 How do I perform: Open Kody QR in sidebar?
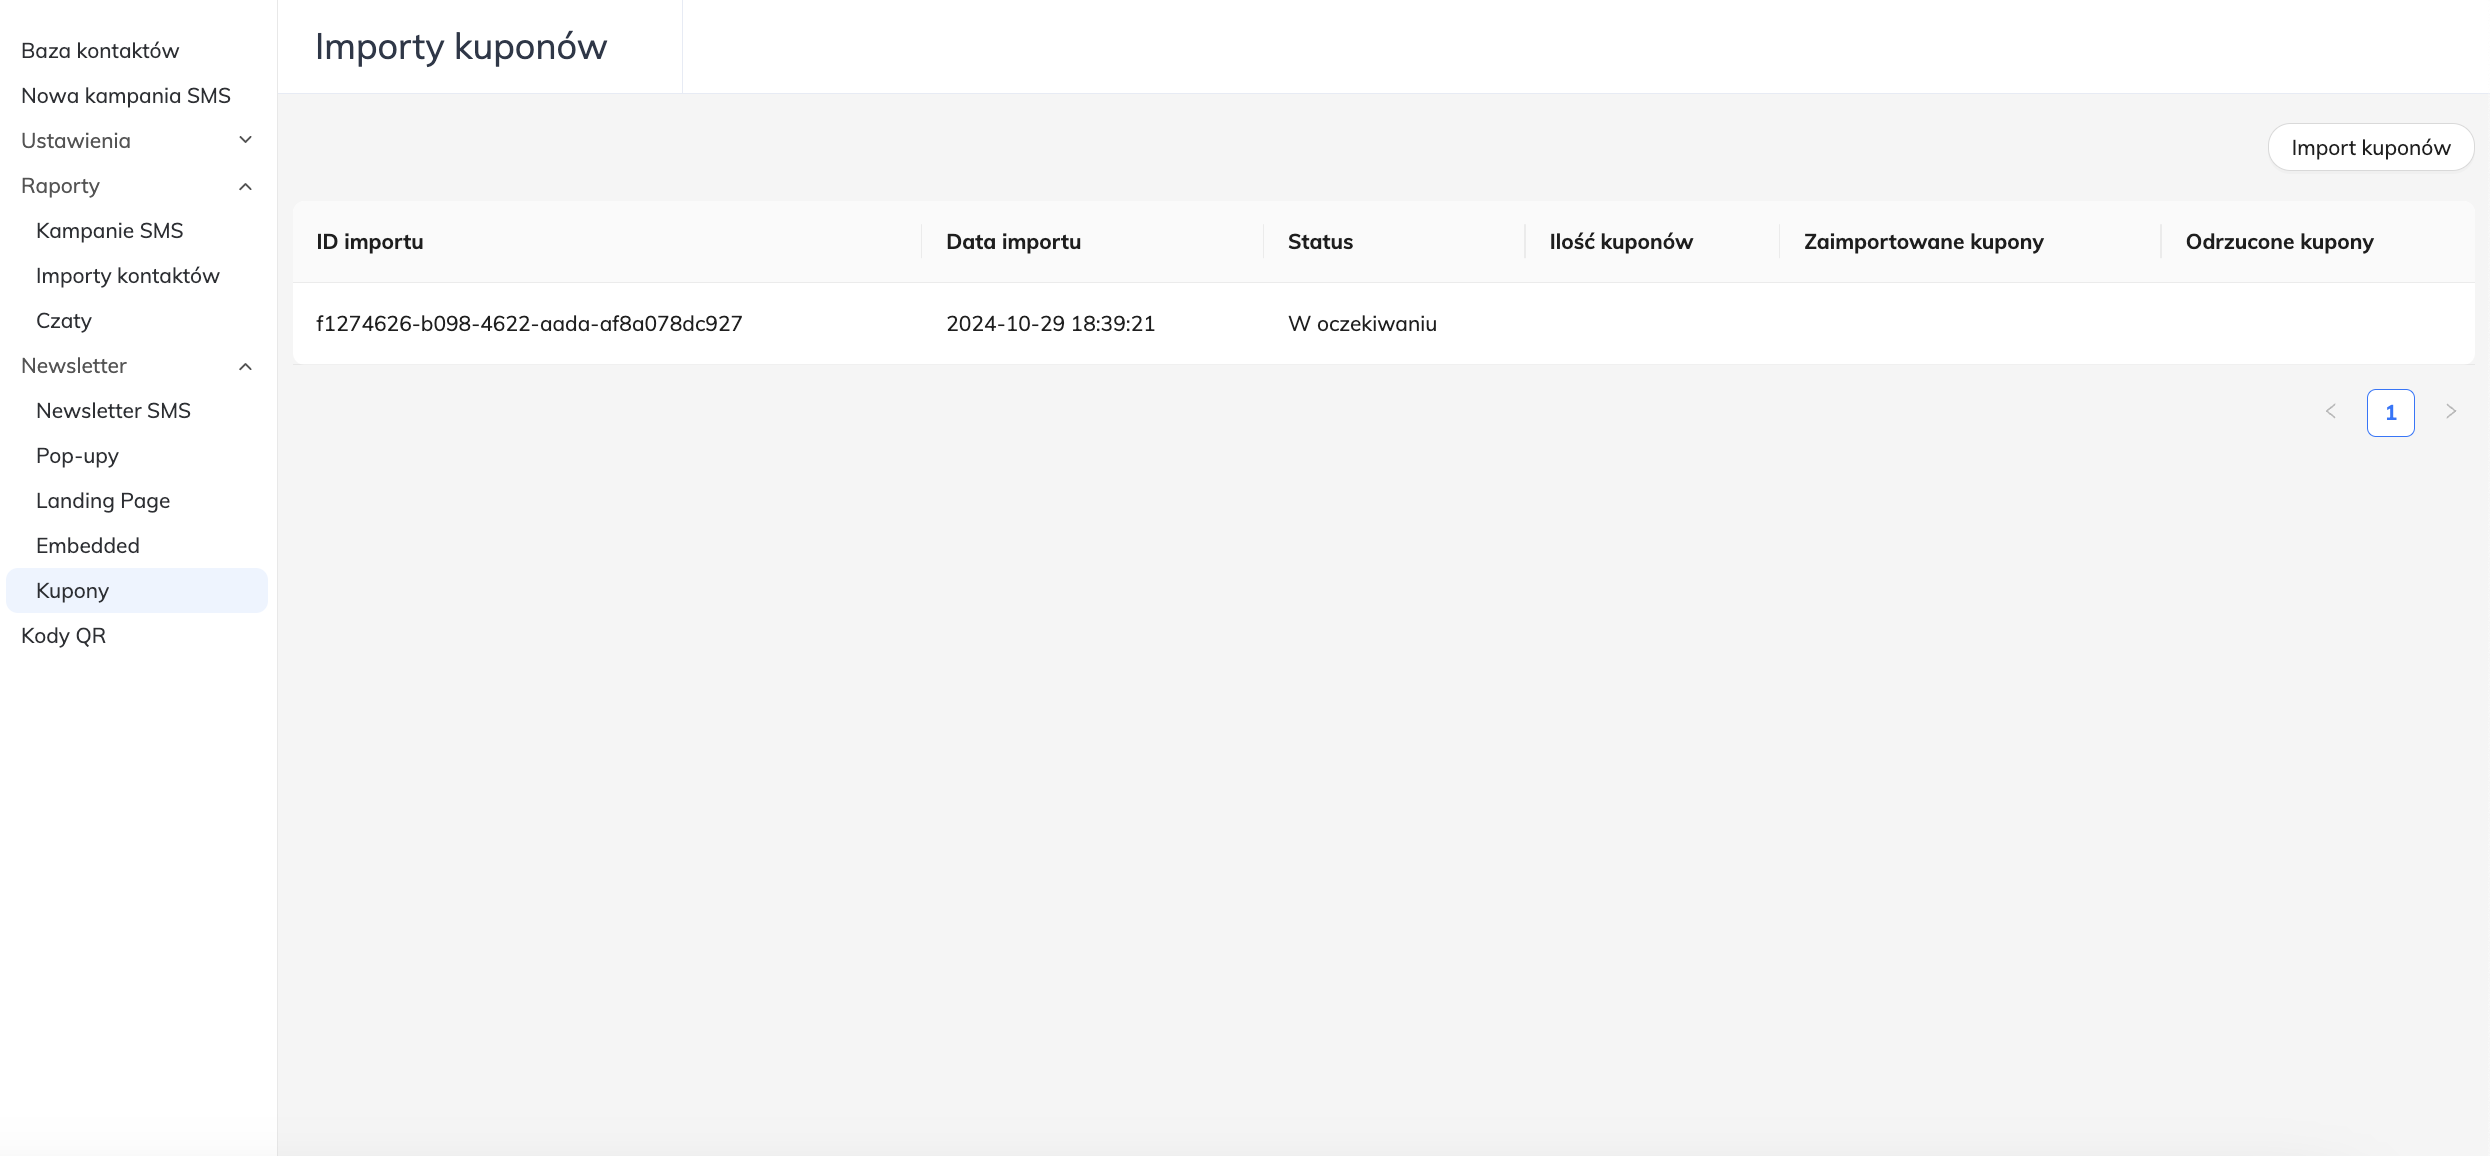[63, 636]
